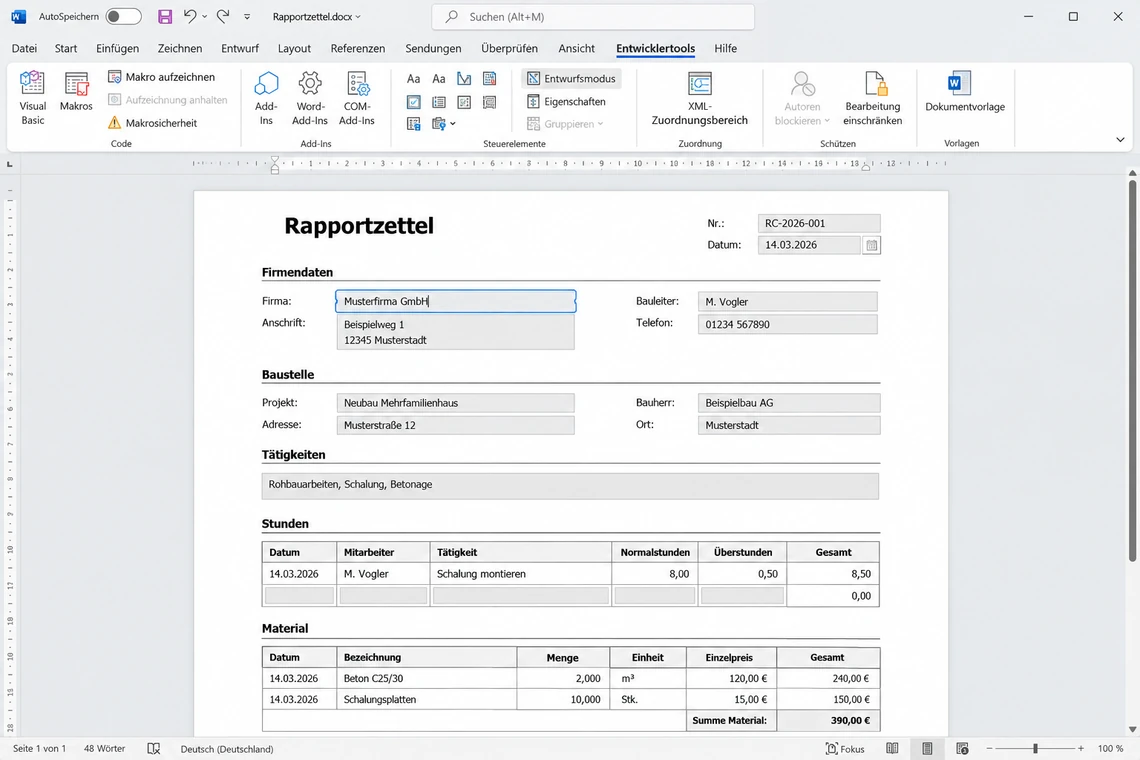Viewport: 1140px width, 760px height.
Task: Click the Bauleiter field M. Vogler
Action: [x=787, y=301]
